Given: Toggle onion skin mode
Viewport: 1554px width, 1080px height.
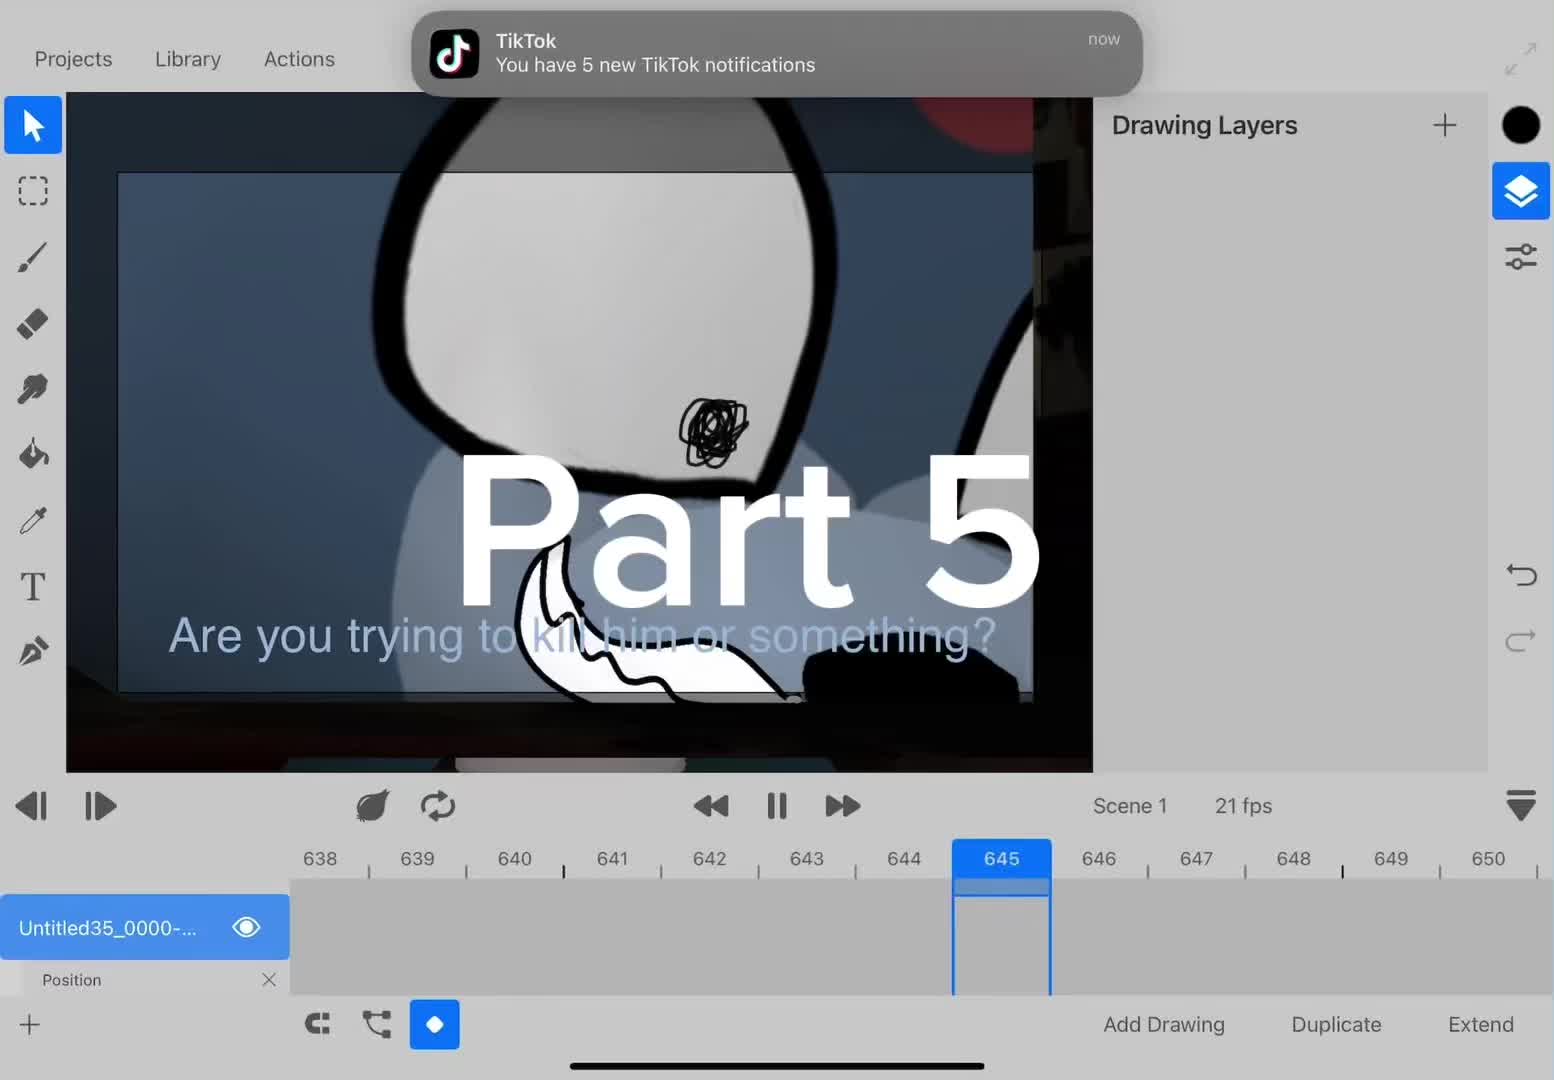Looking at the screenshot, I should 372,806.
